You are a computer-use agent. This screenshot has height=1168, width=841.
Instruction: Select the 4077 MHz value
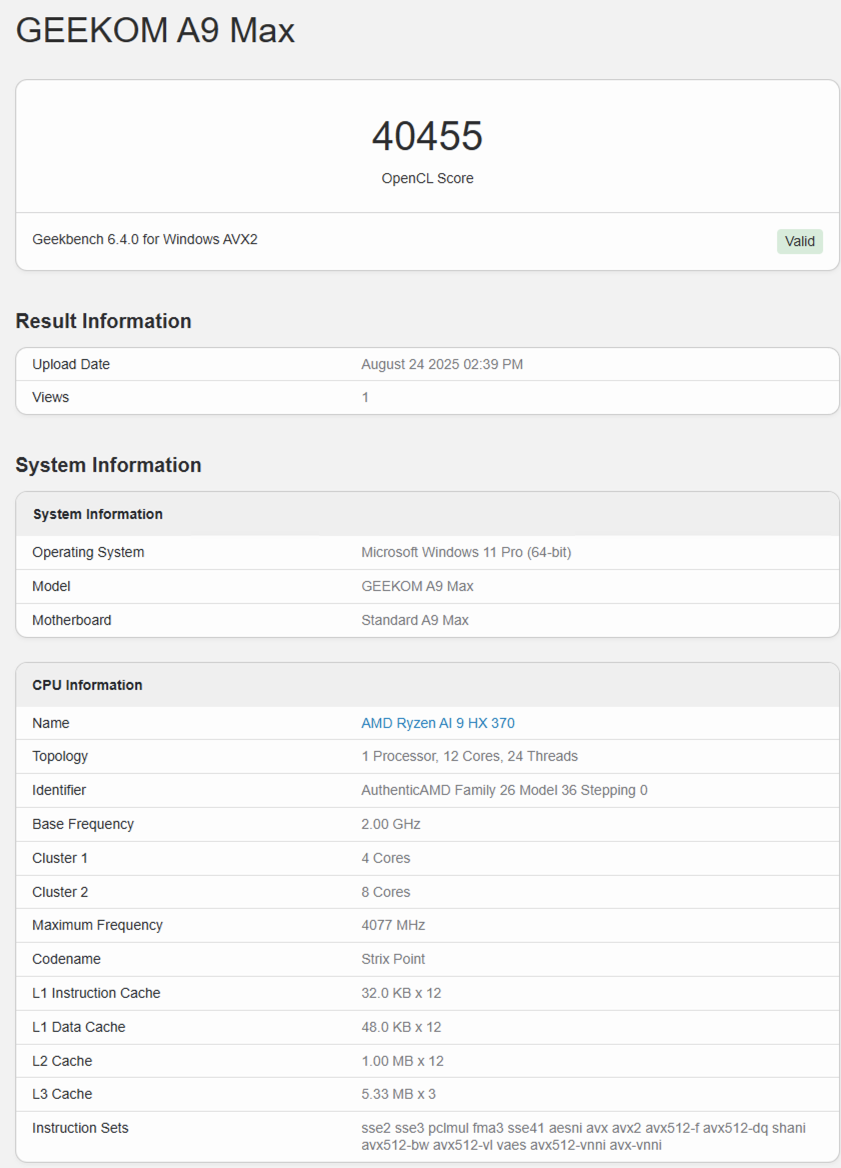pyautogui.click(x=393, y=925)
